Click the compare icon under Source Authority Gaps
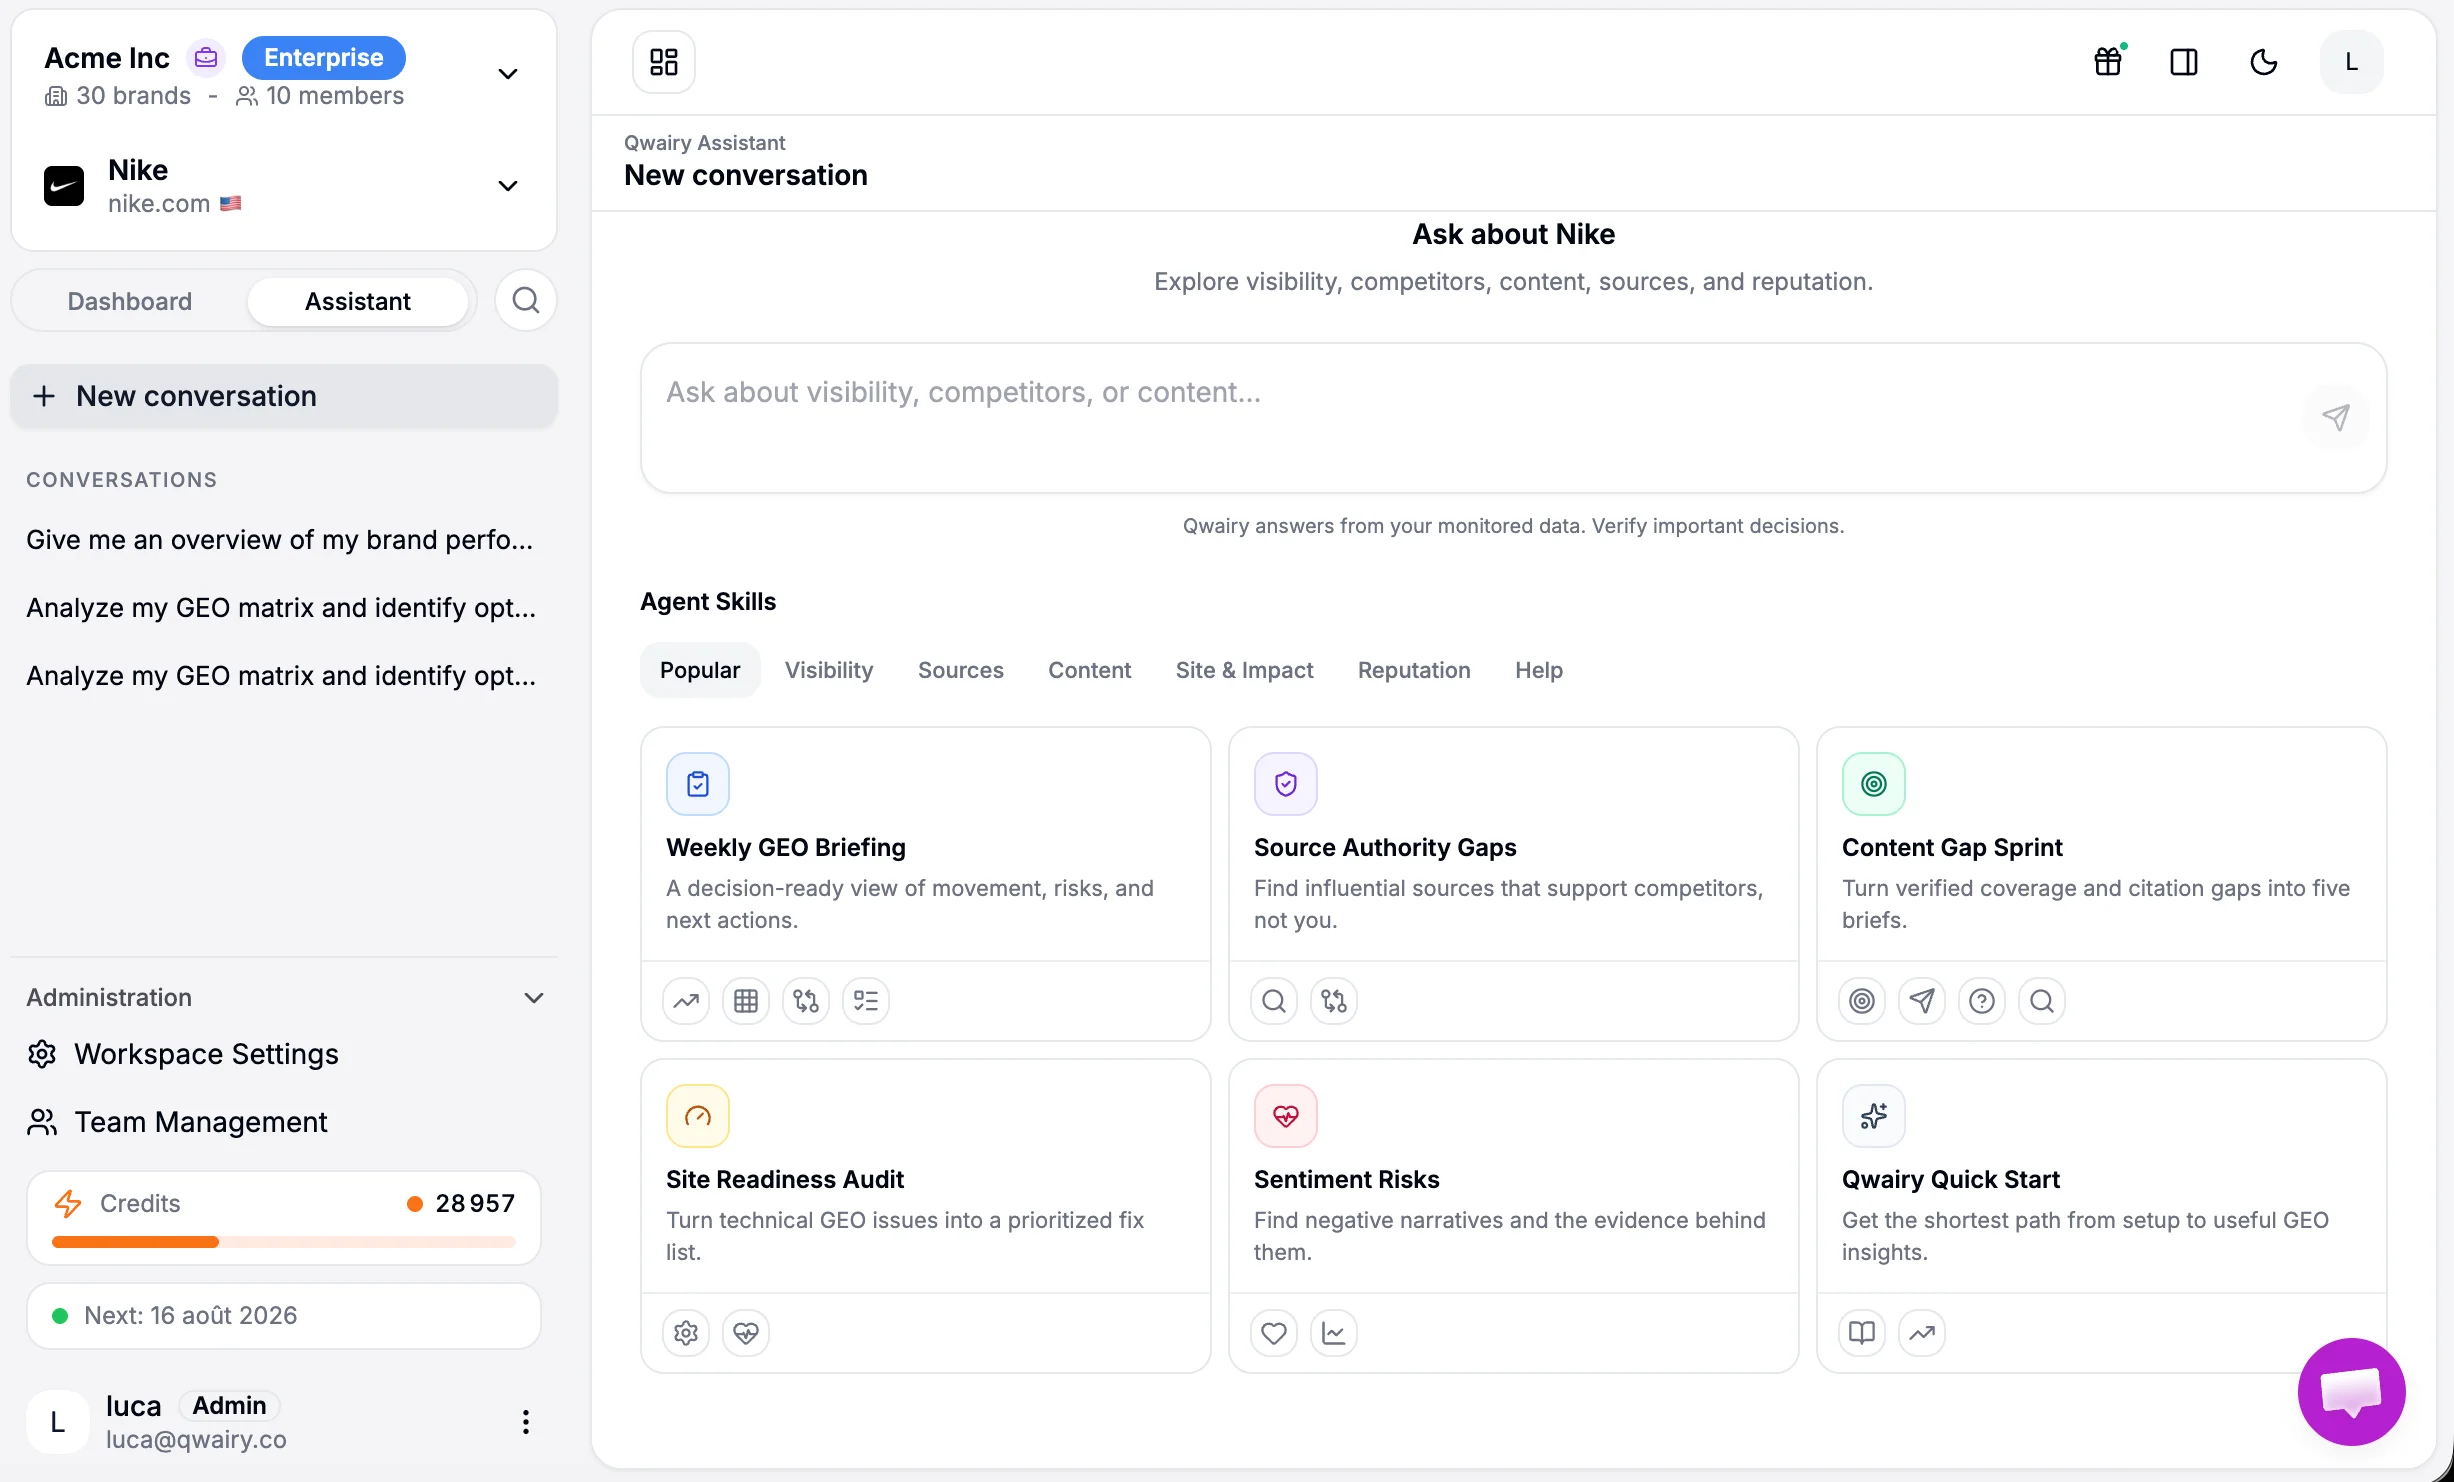 (1334, 1001)
